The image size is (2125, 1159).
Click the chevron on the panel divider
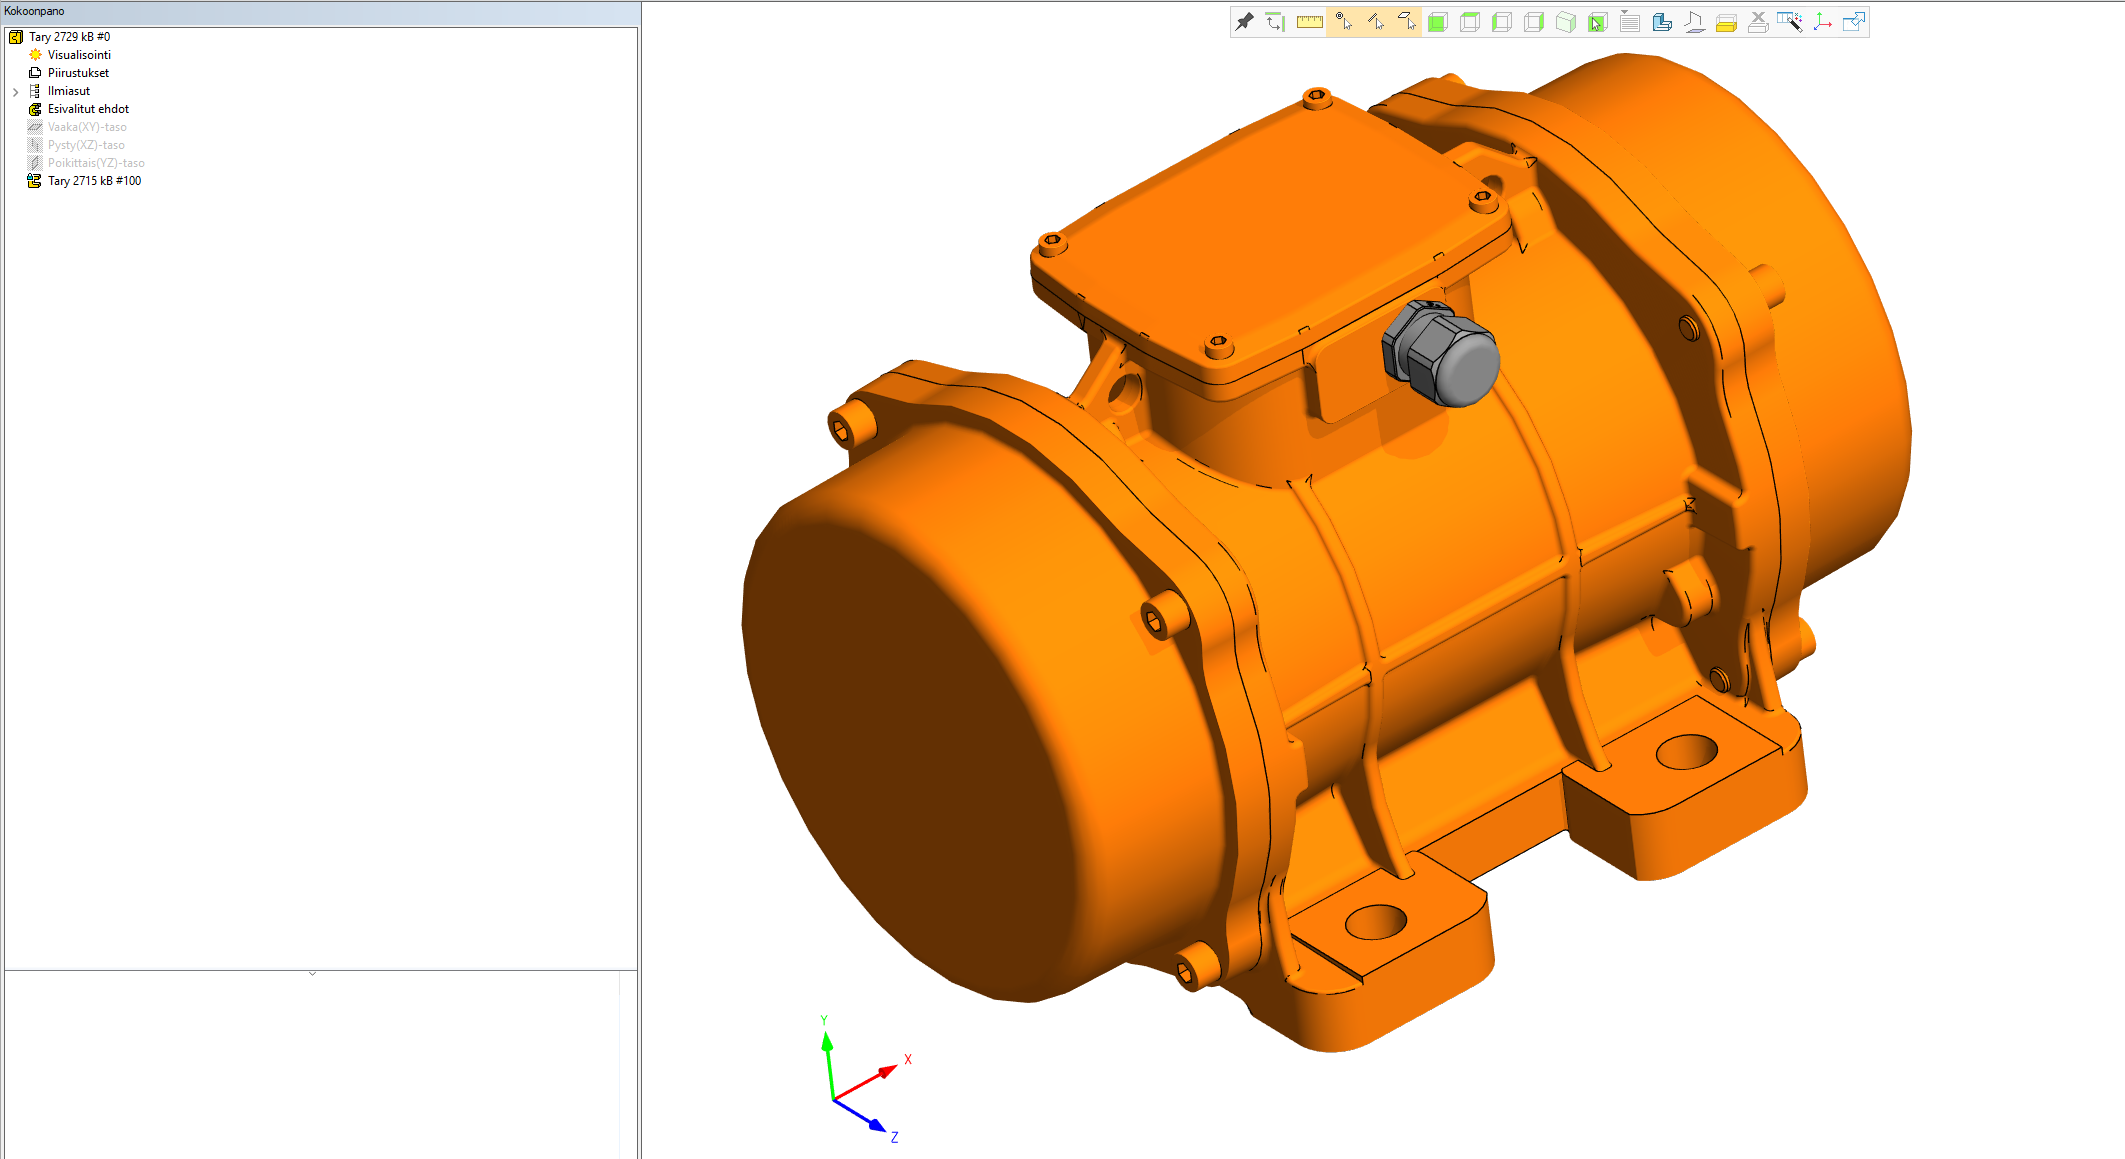click(312, 973)
